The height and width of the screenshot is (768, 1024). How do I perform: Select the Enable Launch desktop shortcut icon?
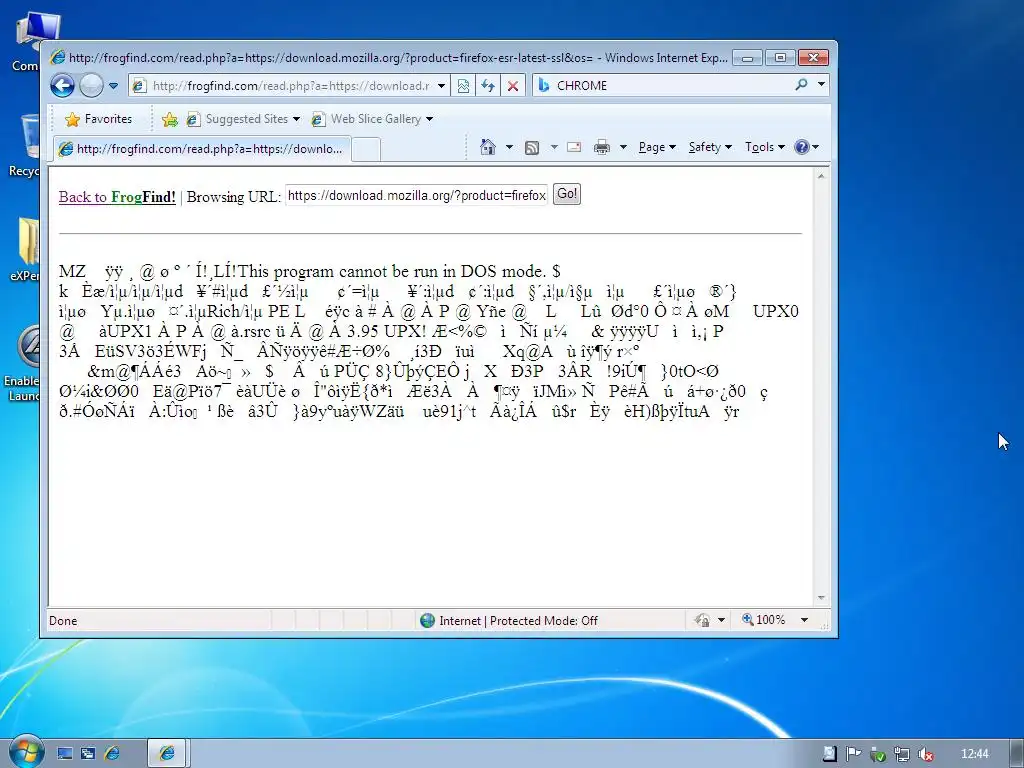(24, 364)
